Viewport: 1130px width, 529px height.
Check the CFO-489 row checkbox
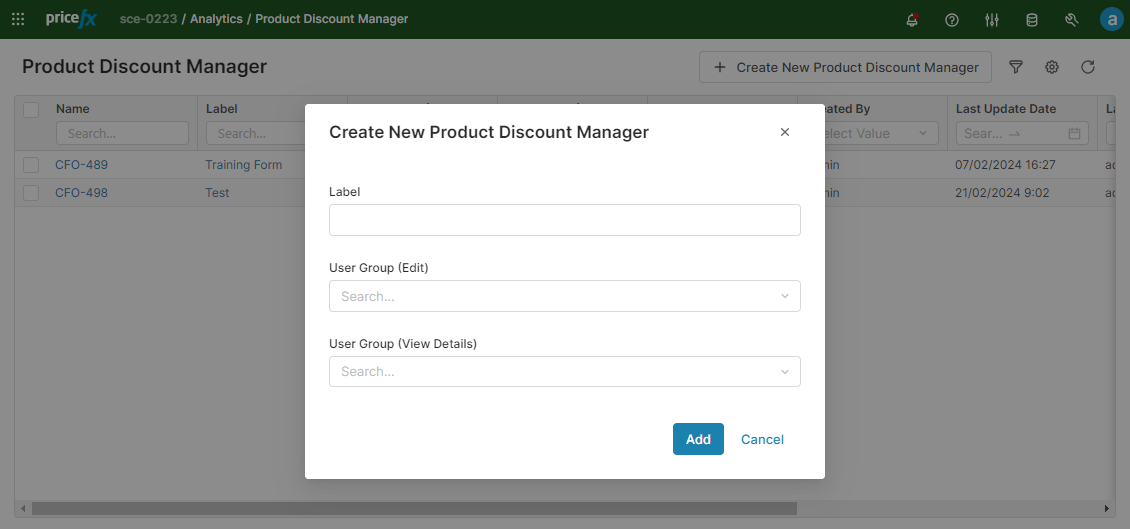[31, 165]
